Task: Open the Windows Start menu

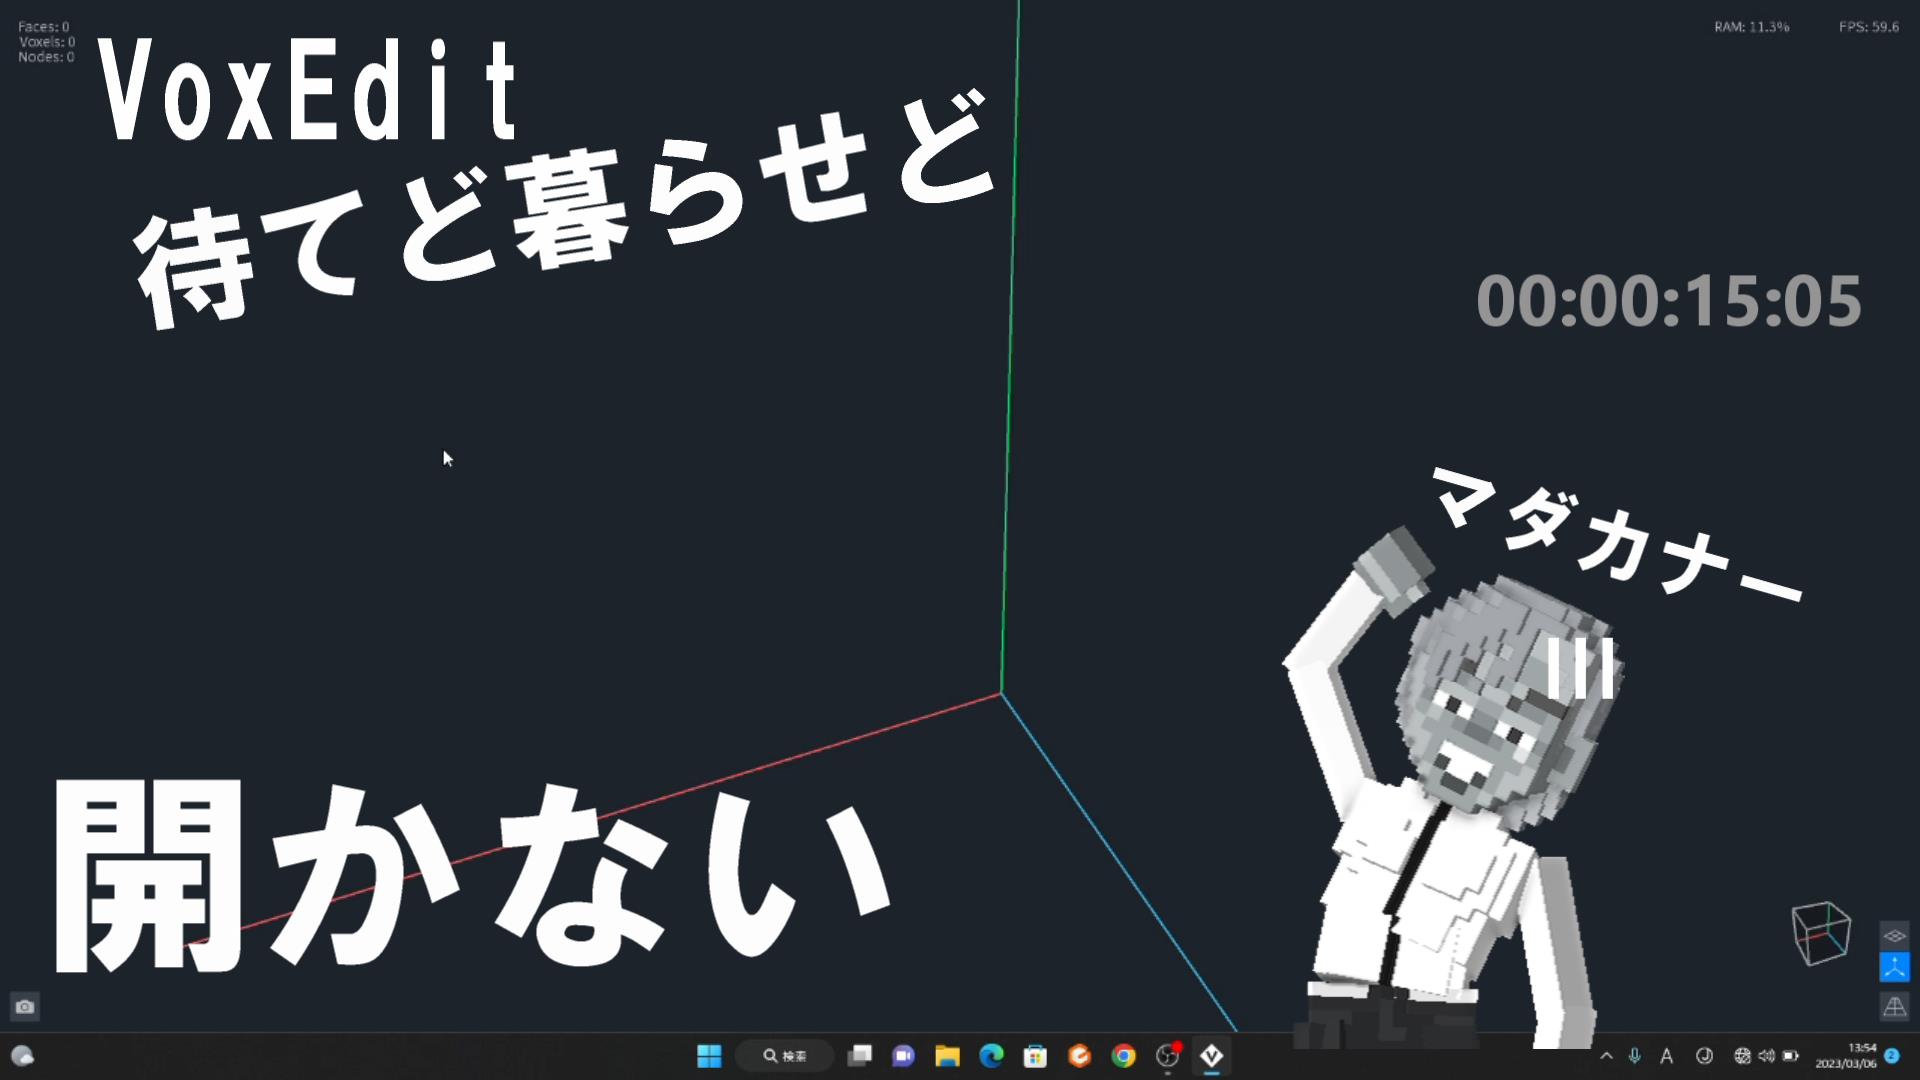Action: (709, 1056)
